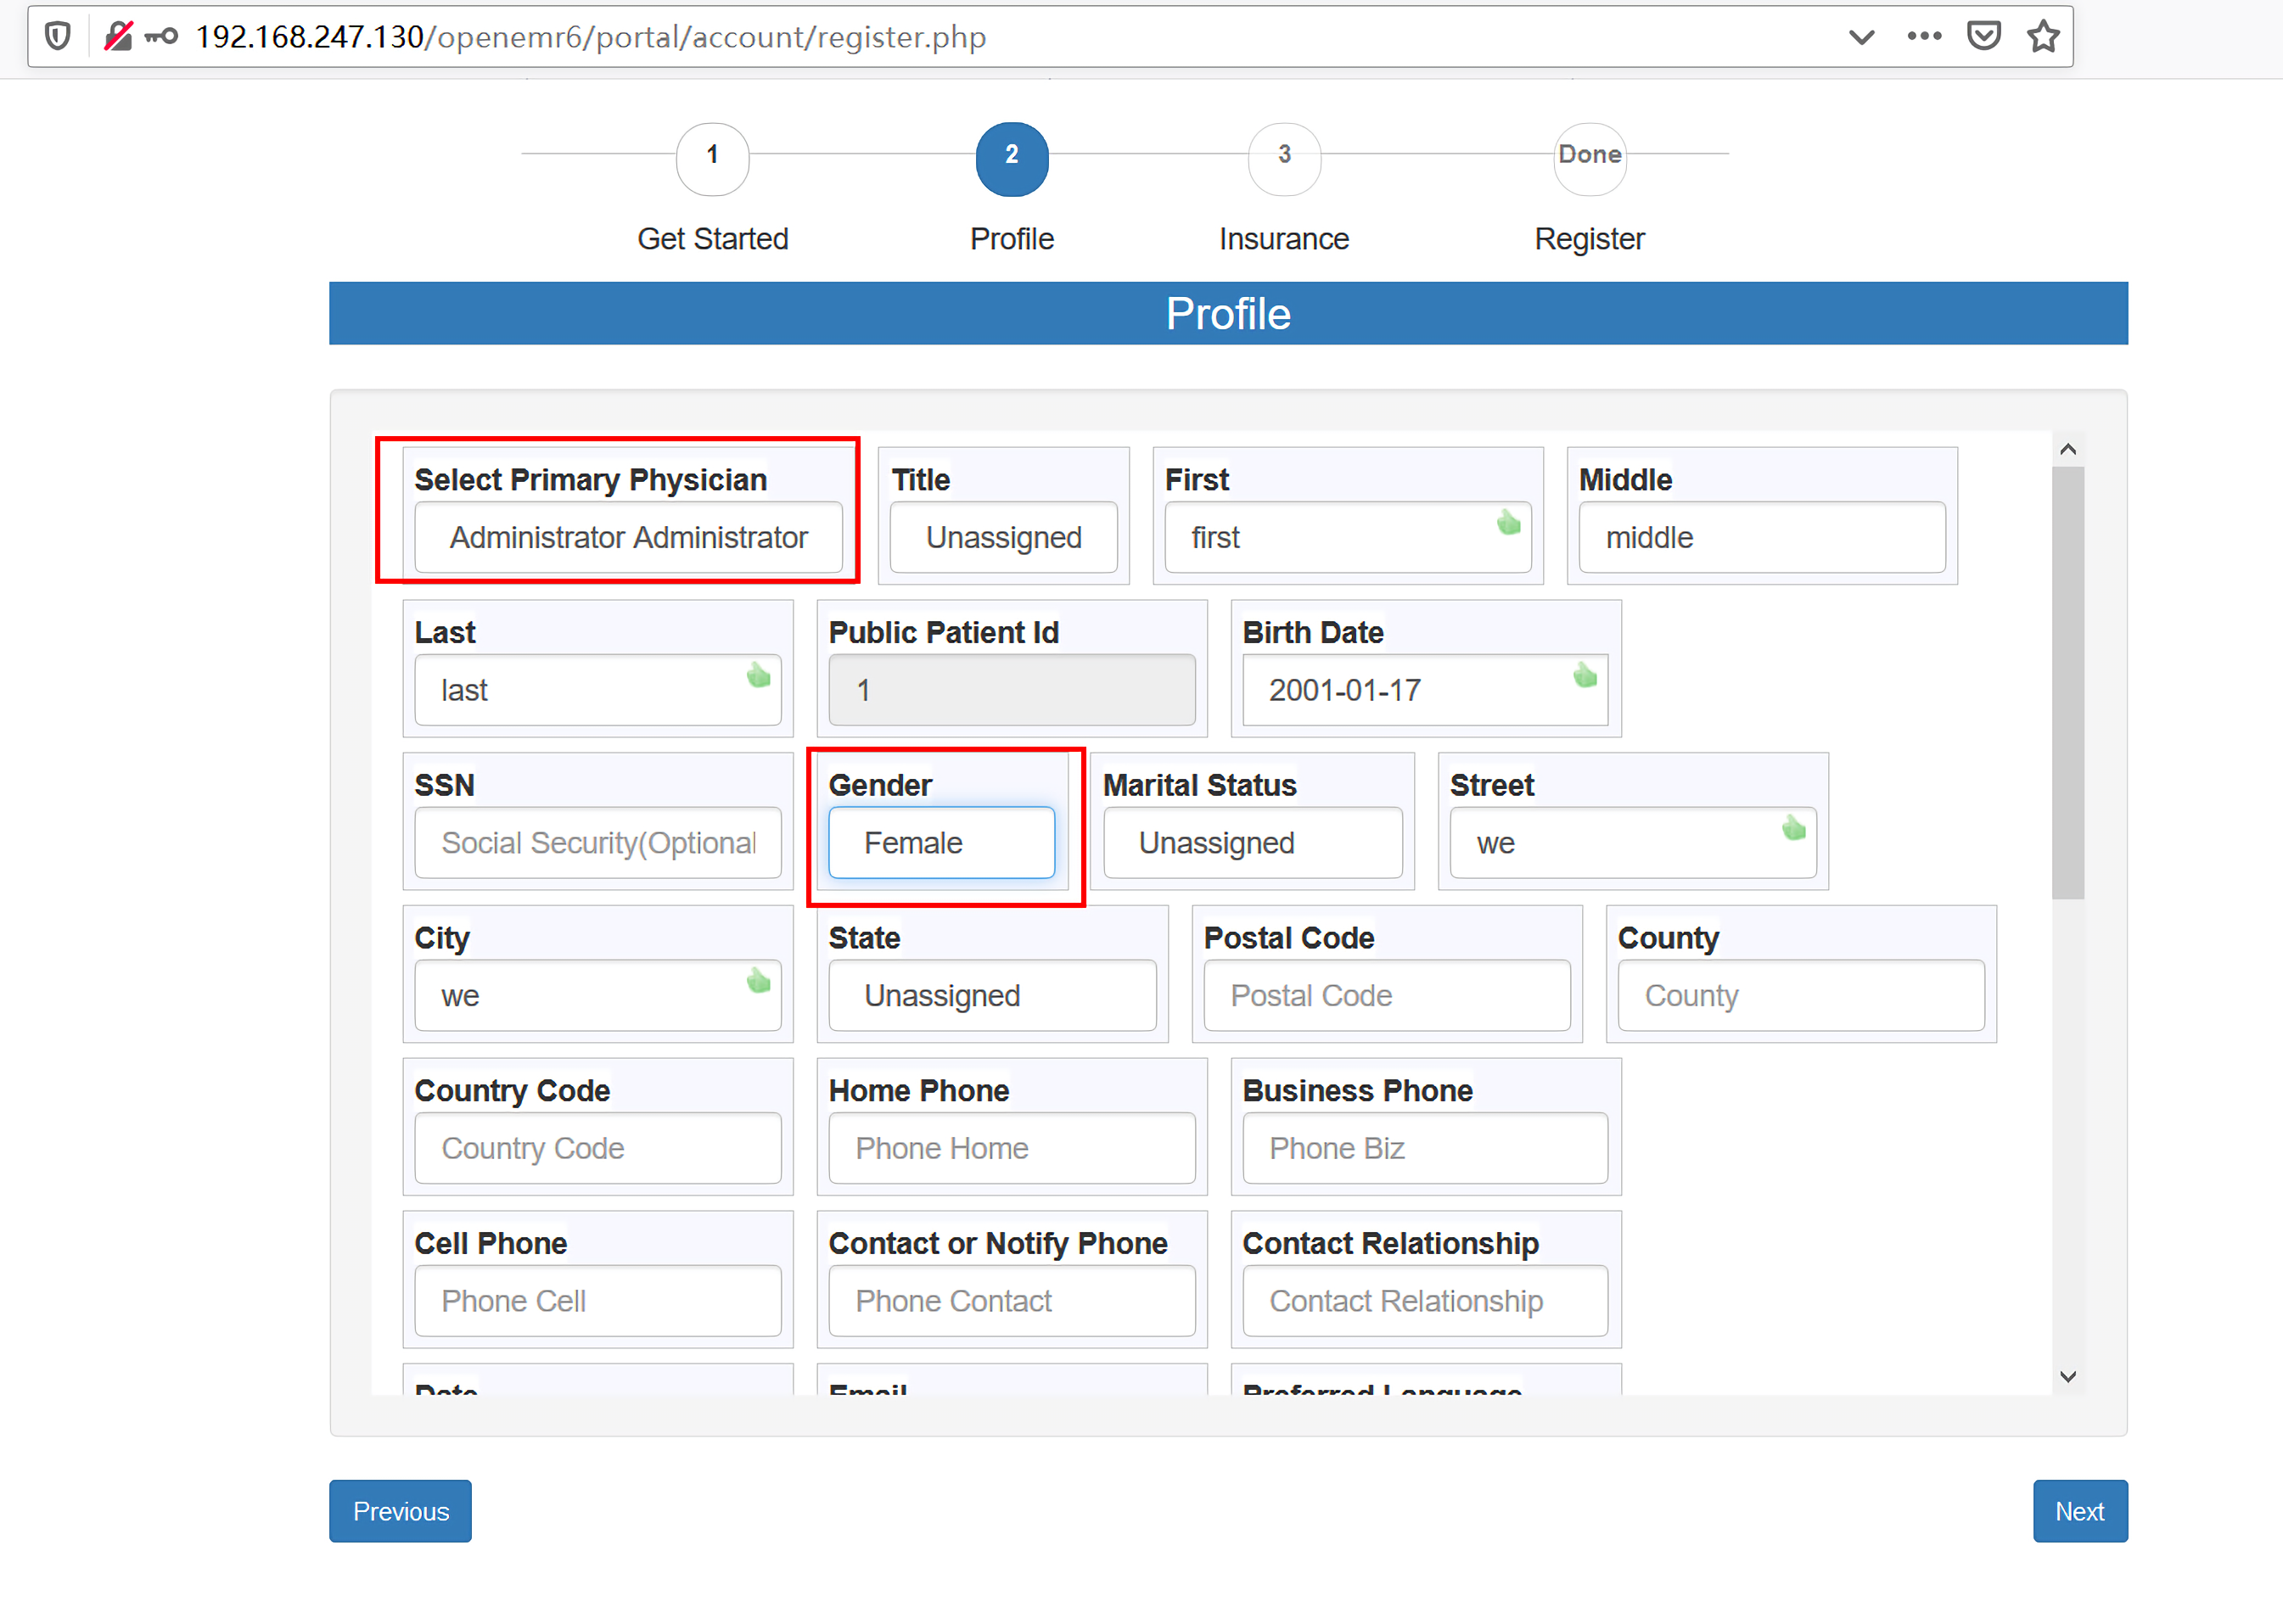Click the form scrollbar up arrow
This screenshot has width=2283, height=1624.
pyautogui.click(x=2067, y=450)
